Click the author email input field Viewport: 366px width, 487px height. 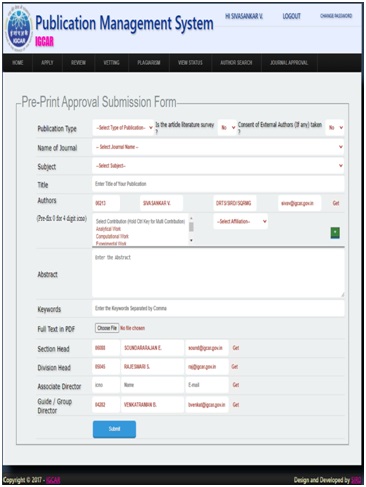point(300,203)
